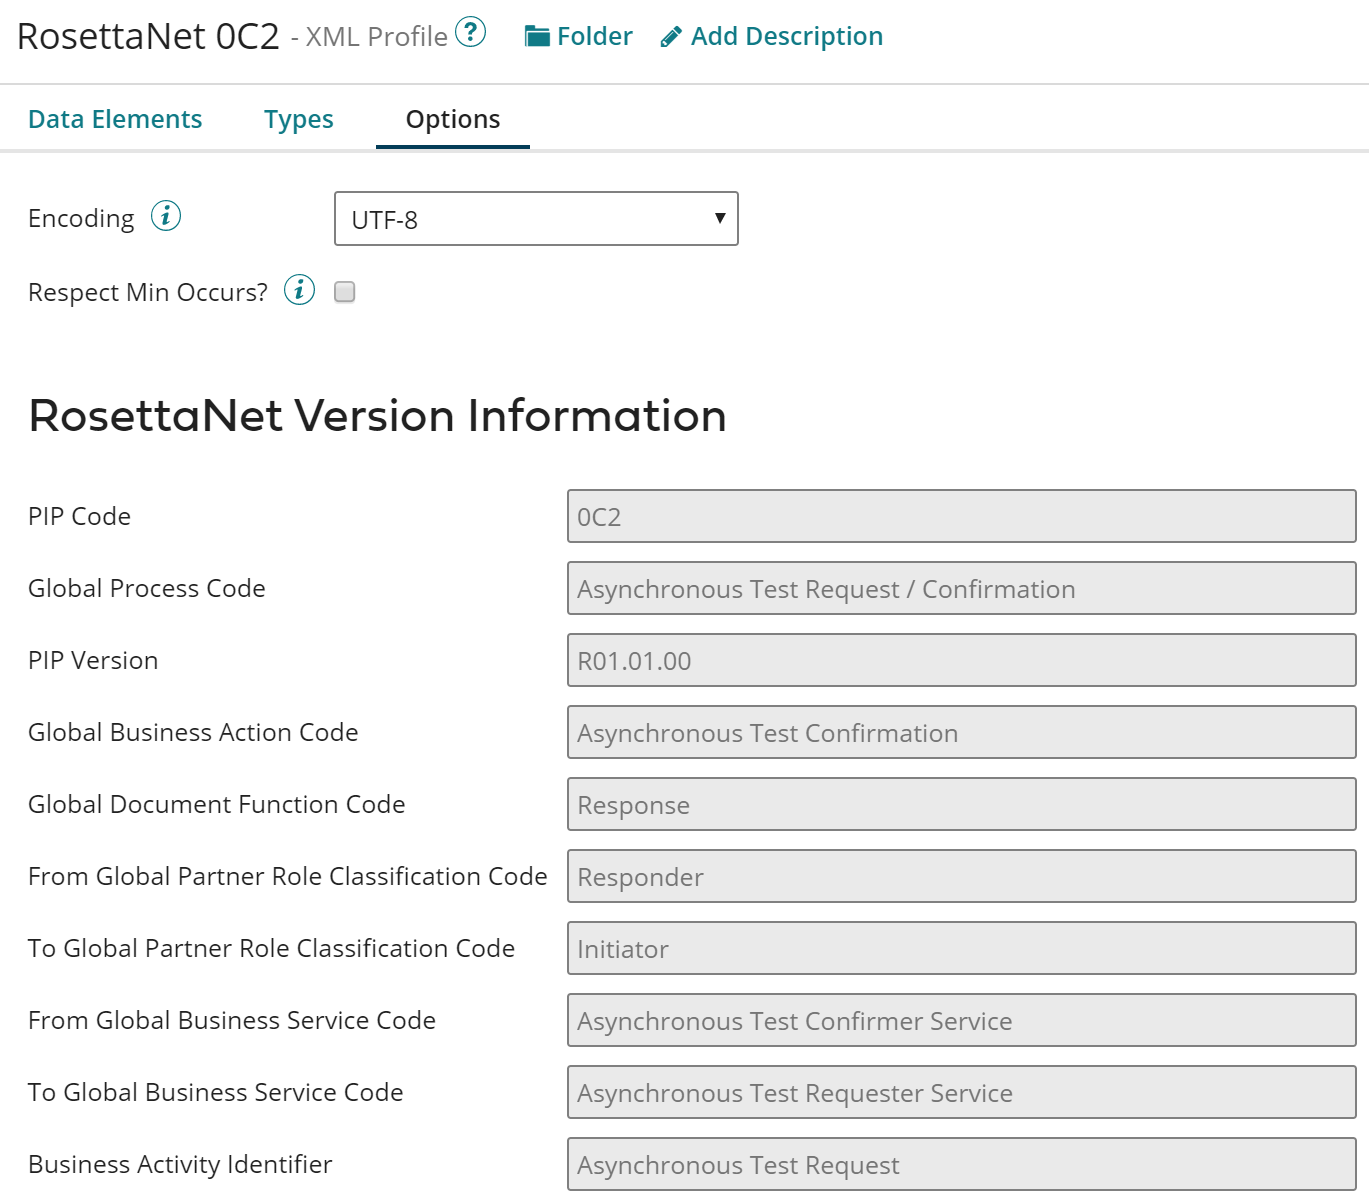Open the Respect Min Occurs info tooltip
Image resolution: width=1369 pixels, height=1203 pixels.
pos(299,289)
